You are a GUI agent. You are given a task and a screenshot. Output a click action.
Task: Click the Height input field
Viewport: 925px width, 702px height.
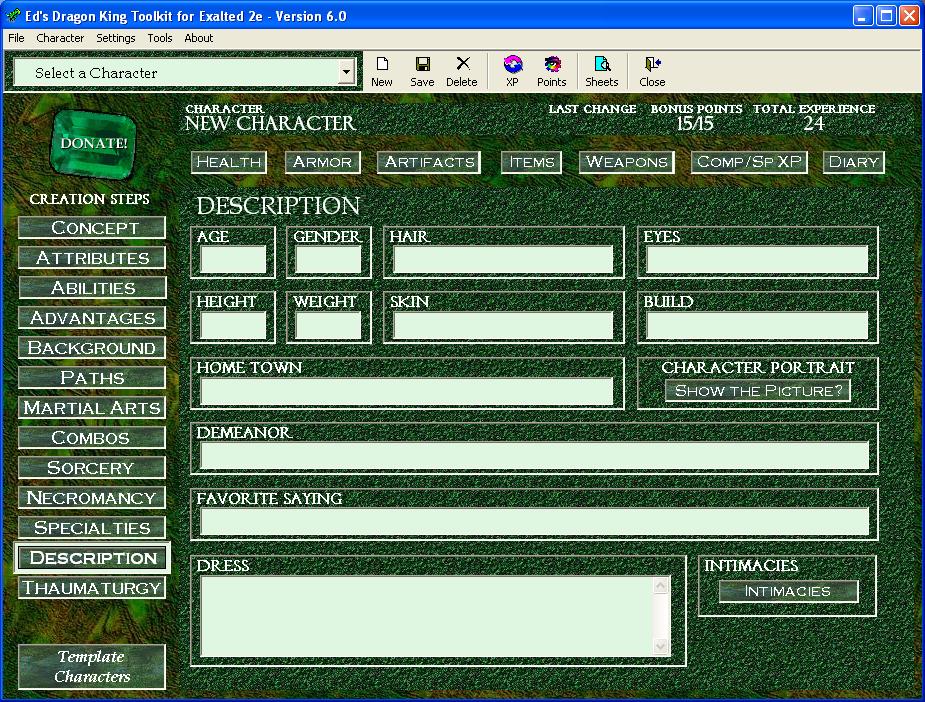[233, 325]
